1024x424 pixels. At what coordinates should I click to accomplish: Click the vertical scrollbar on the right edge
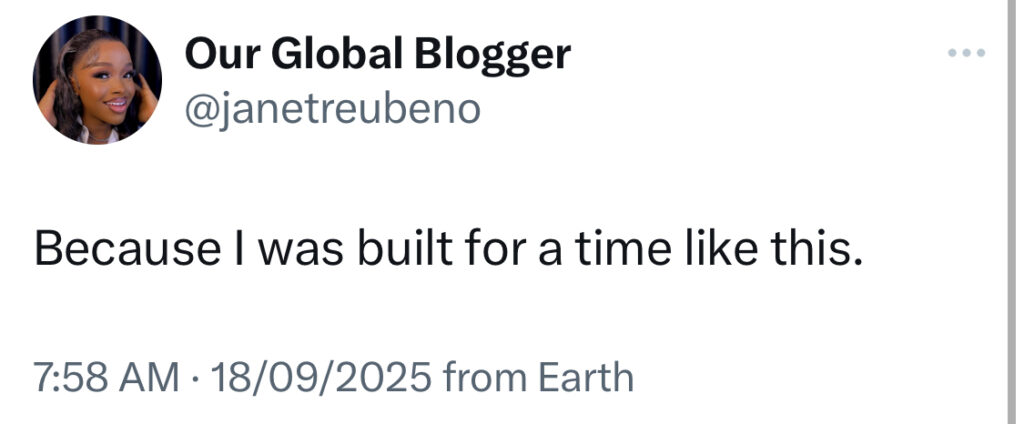coord(1011,212)
